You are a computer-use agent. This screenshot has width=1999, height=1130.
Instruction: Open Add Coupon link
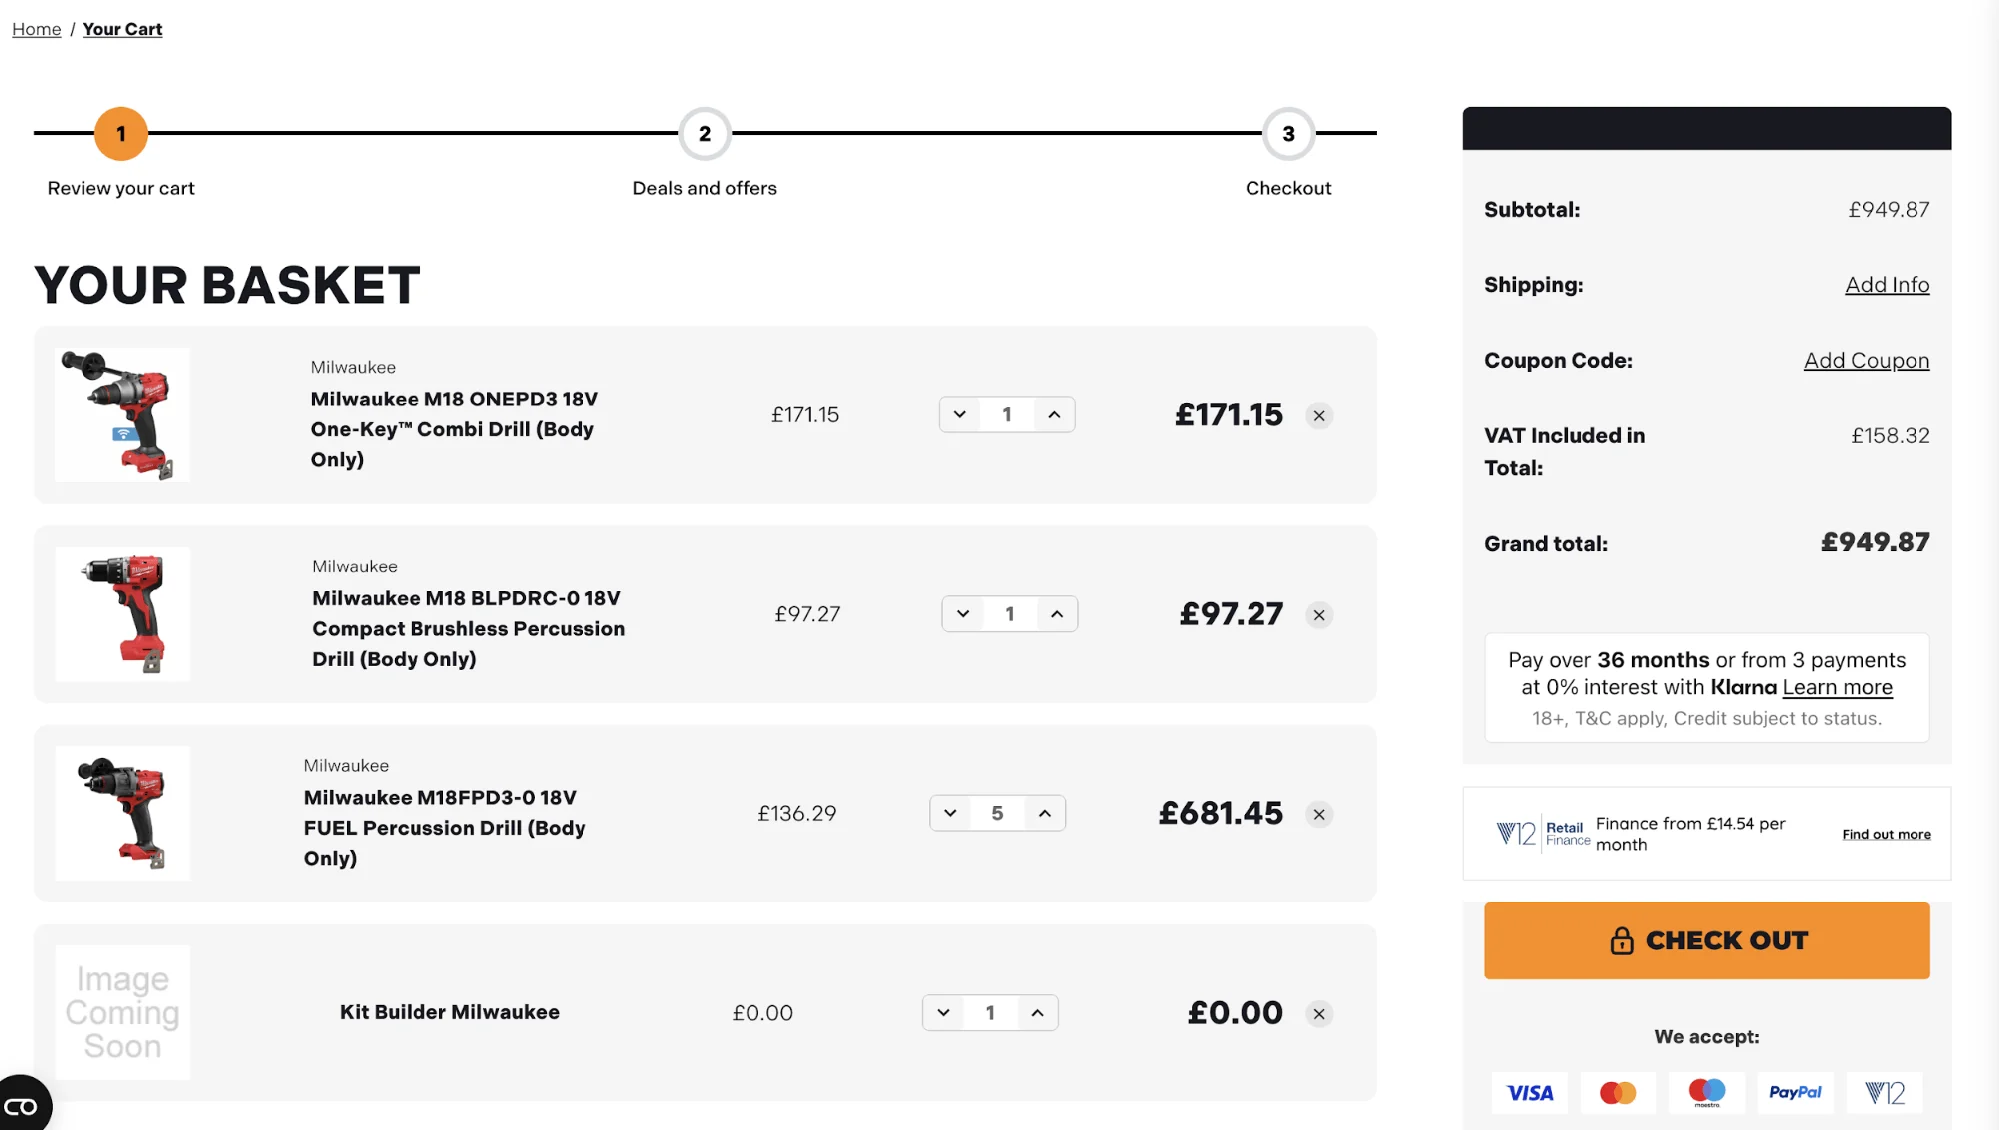pos(1866,361)
